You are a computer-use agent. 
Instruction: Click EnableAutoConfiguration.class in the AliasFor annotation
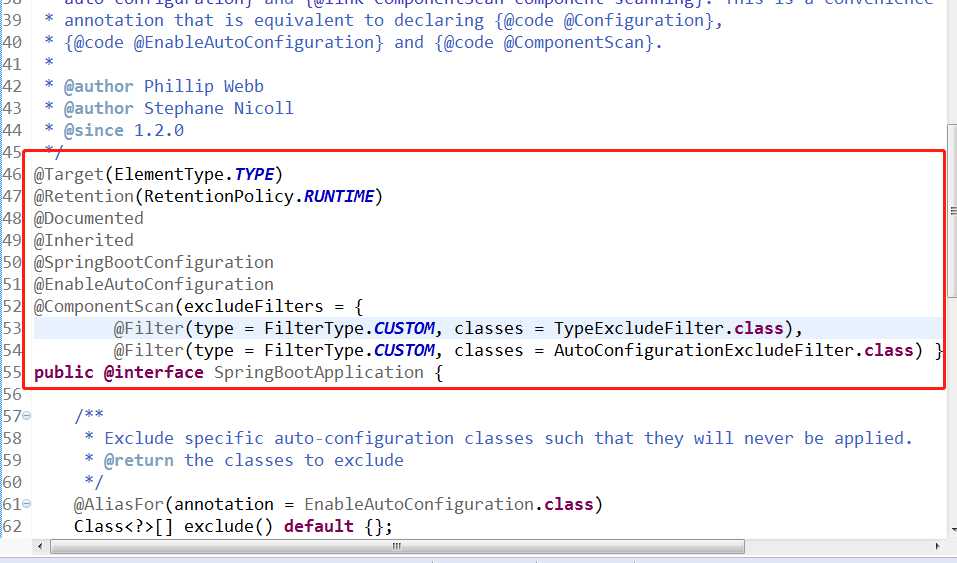click(x=449, y=504)
